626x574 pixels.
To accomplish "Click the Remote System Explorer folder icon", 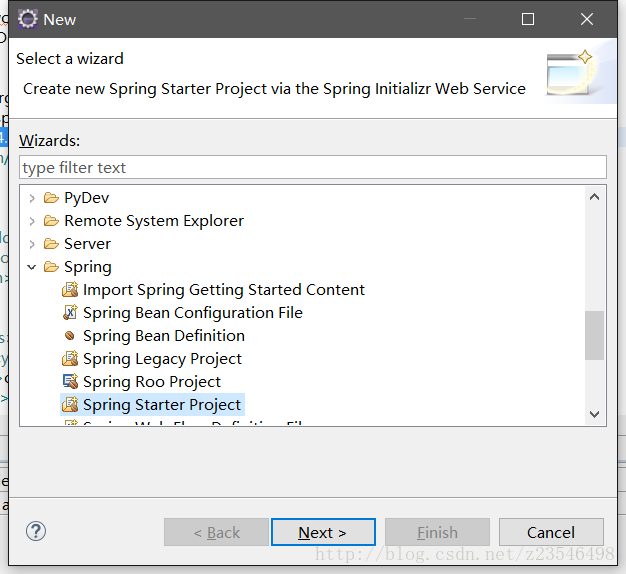I will coord(51,221).
